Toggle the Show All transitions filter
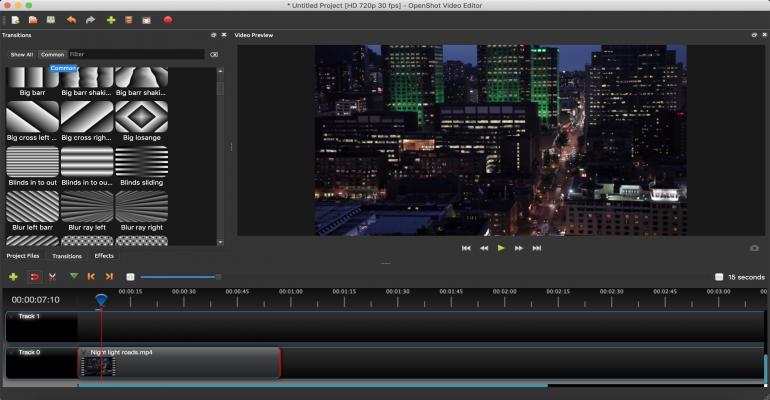 point(21,55)
